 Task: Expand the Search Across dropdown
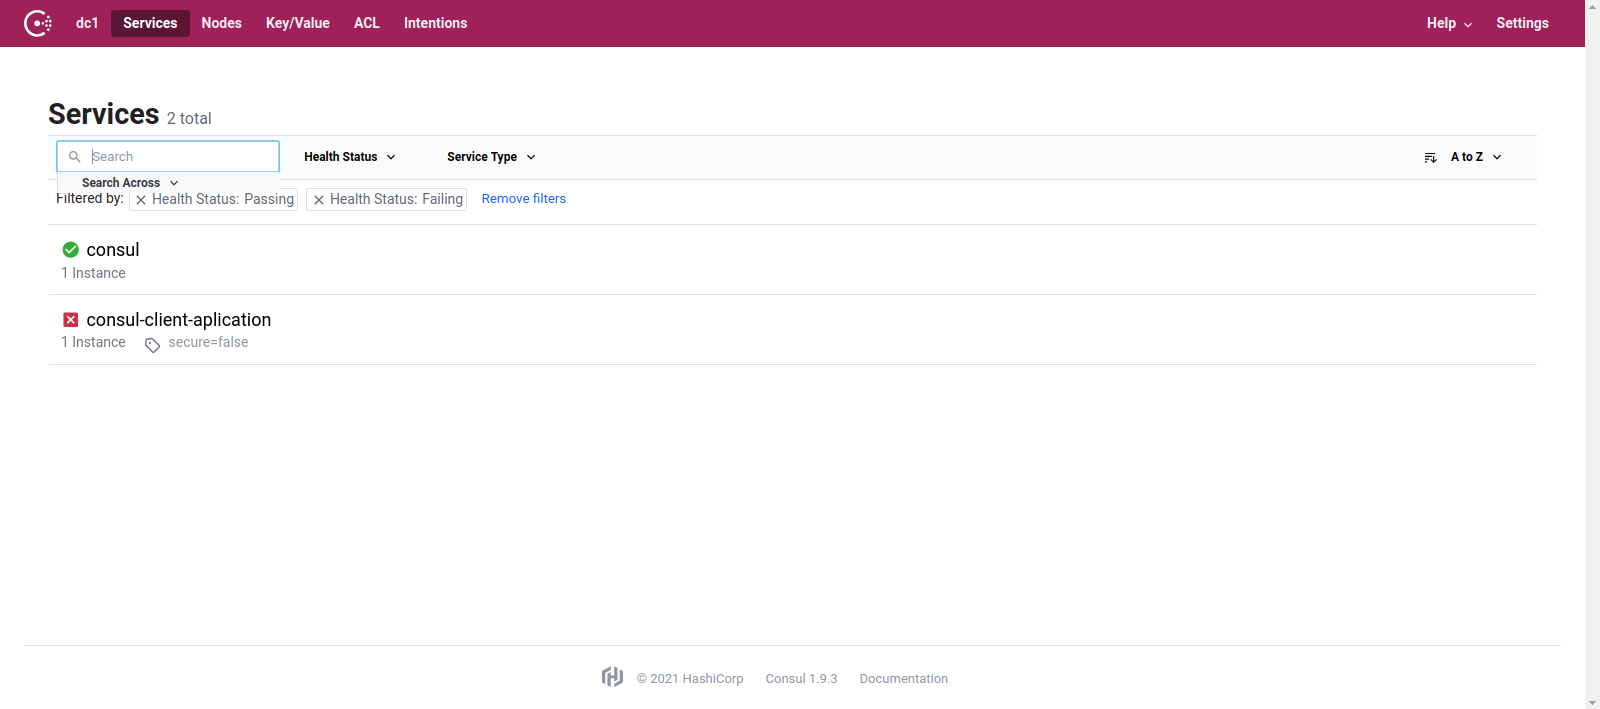[x=130, y=183]
